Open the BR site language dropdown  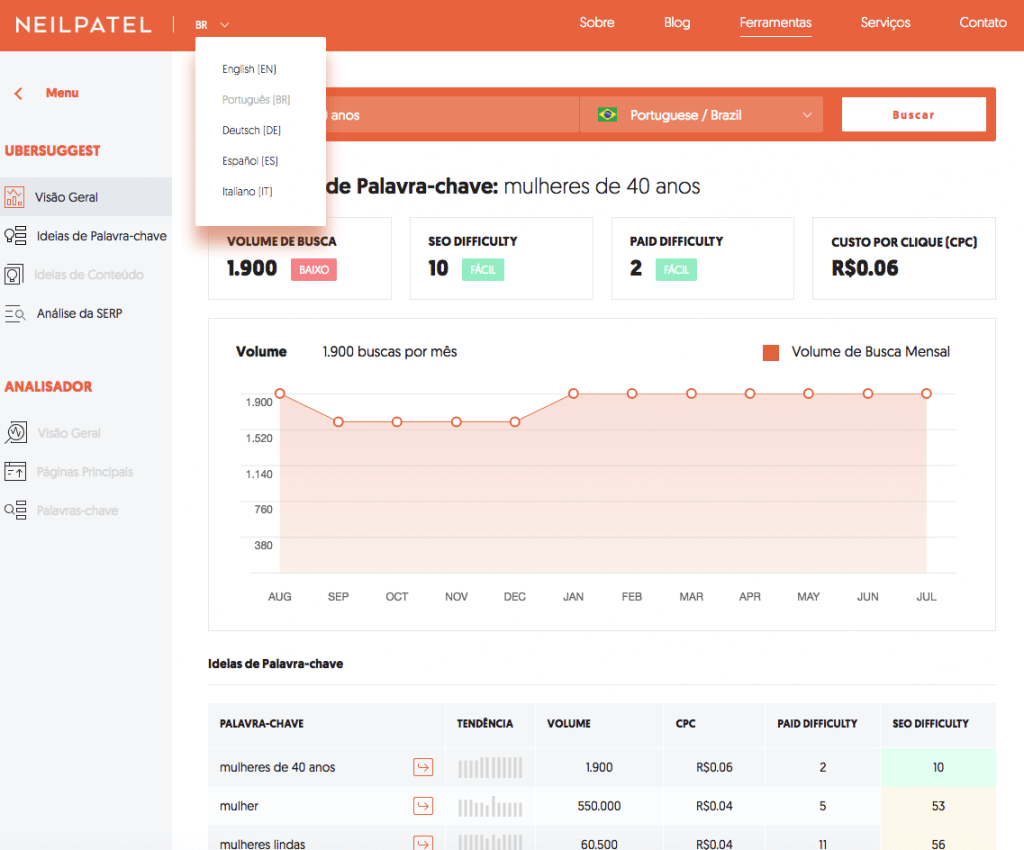point(212,25)
